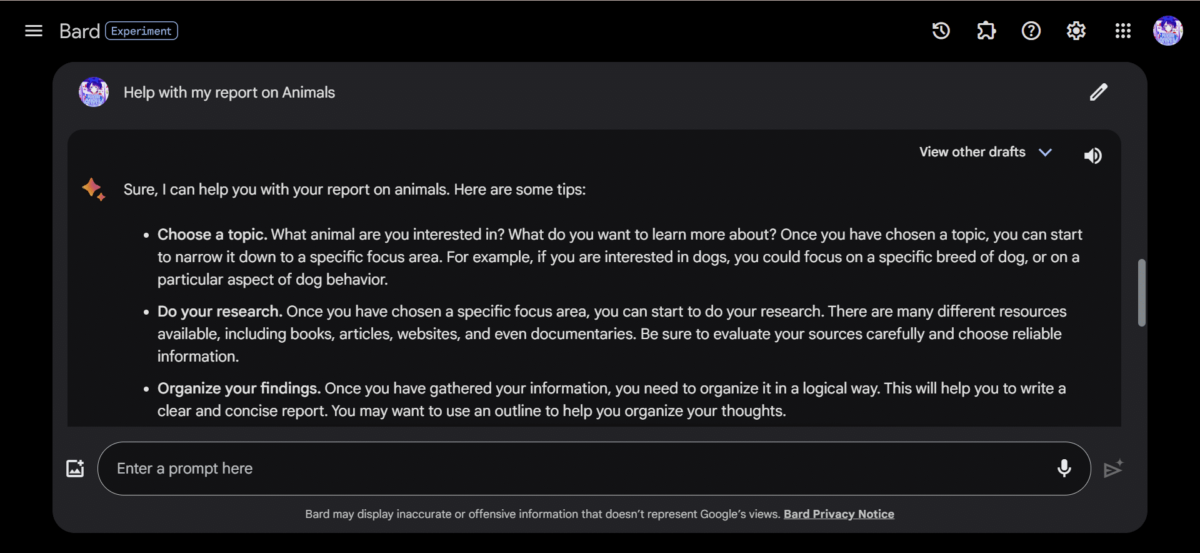Click the Bard logo text
This screenshot has width=1200, height=553.
tap(79, 31)
